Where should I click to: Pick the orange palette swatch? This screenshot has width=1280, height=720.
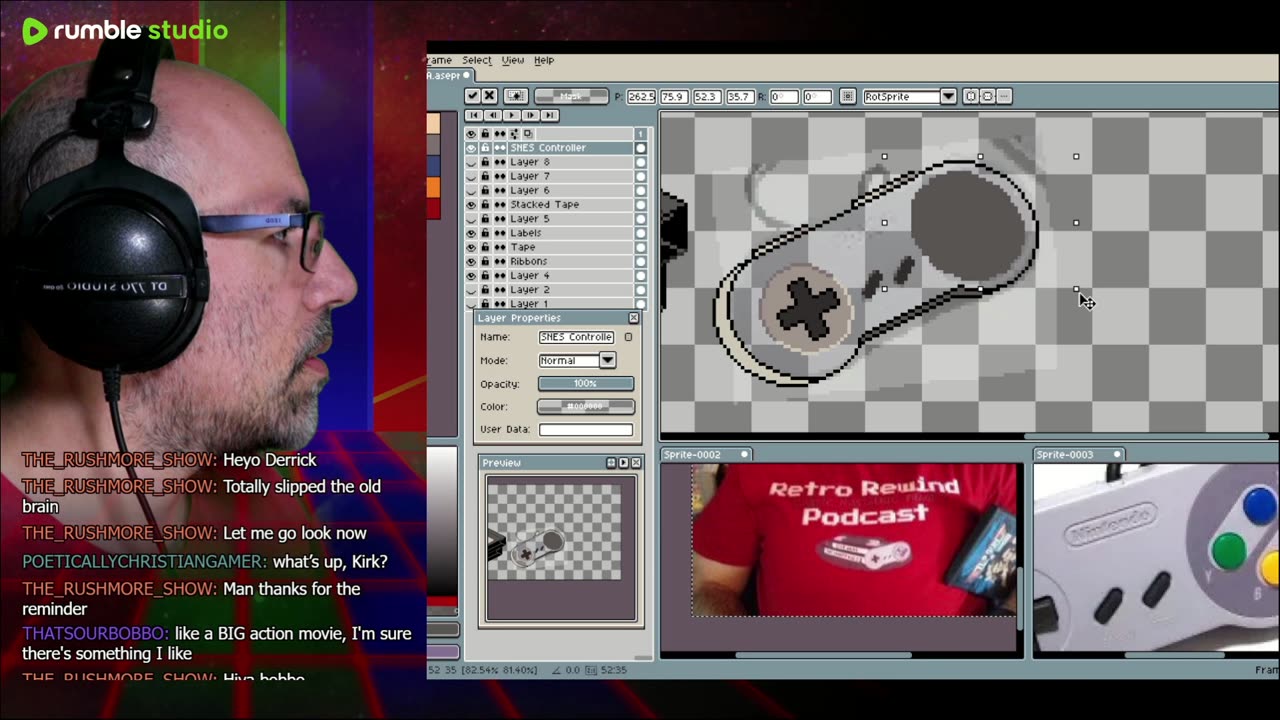pyautogui.click(x=433, y=187)
